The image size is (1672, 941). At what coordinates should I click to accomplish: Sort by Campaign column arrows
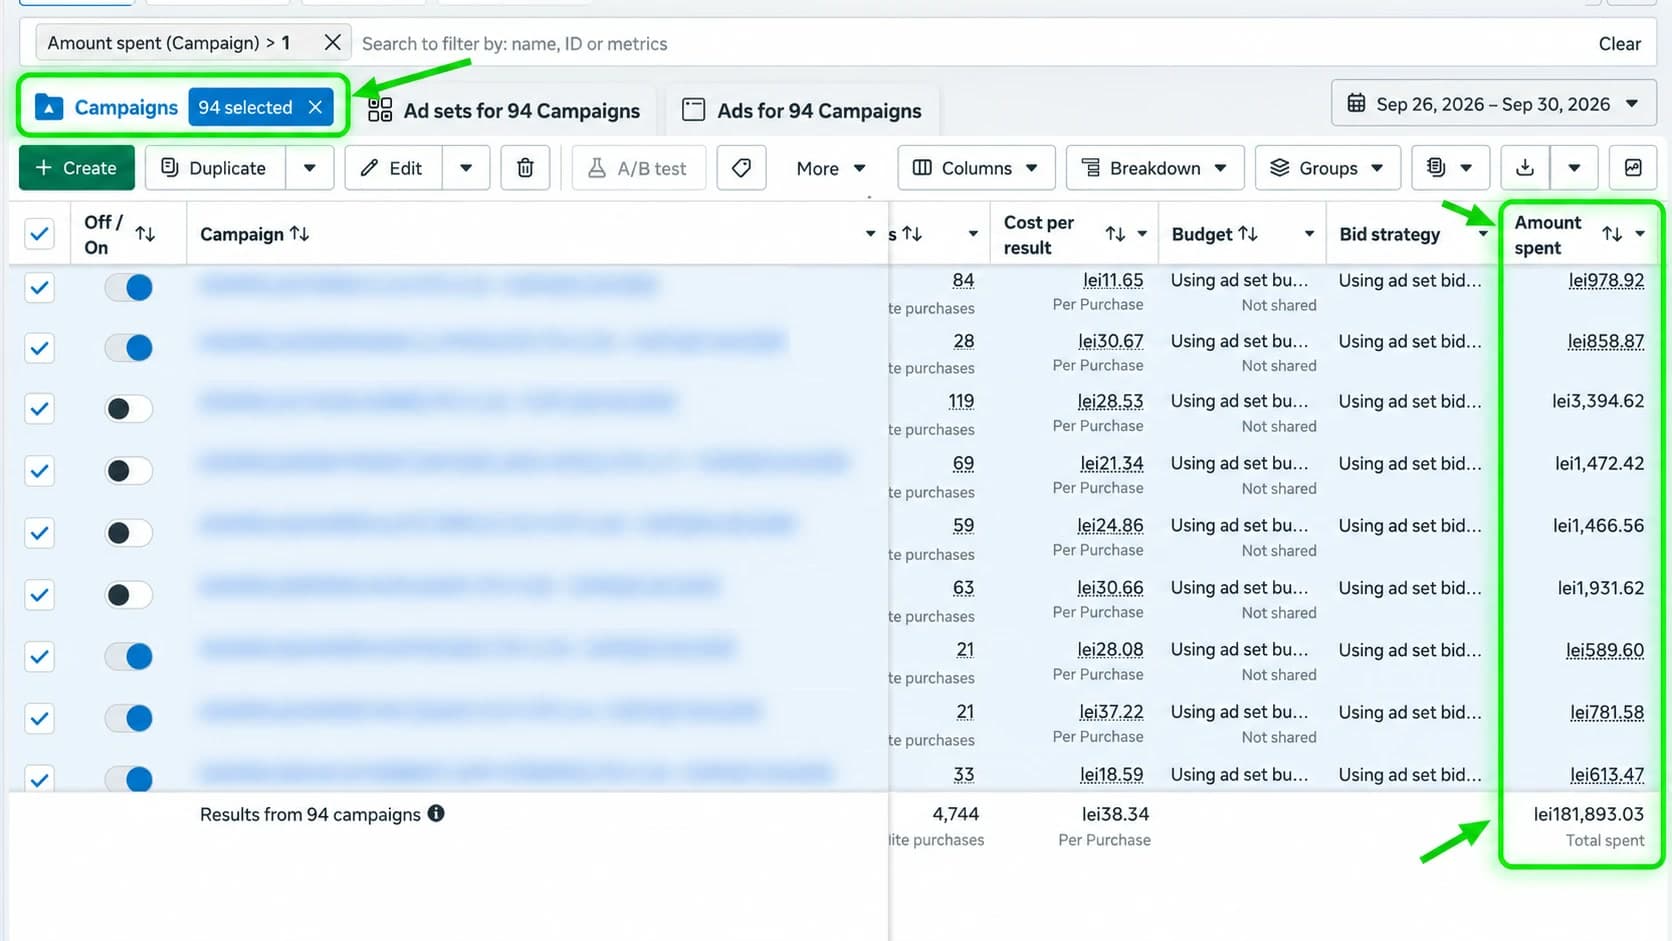pos(299,234)
